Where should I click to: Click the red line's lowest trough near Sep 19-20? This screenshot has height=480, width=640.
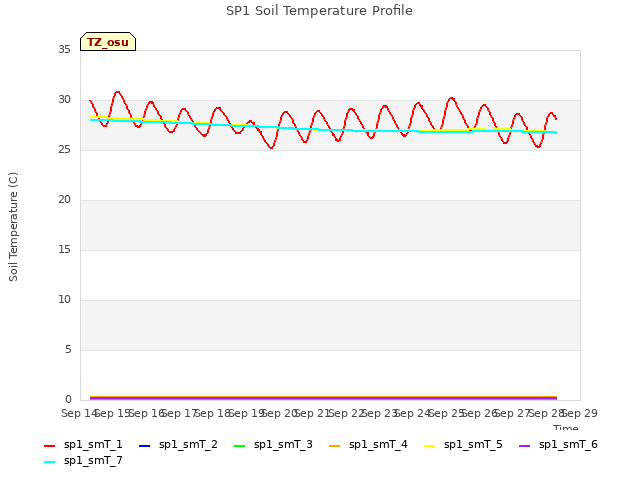click(x=271, y=147)
